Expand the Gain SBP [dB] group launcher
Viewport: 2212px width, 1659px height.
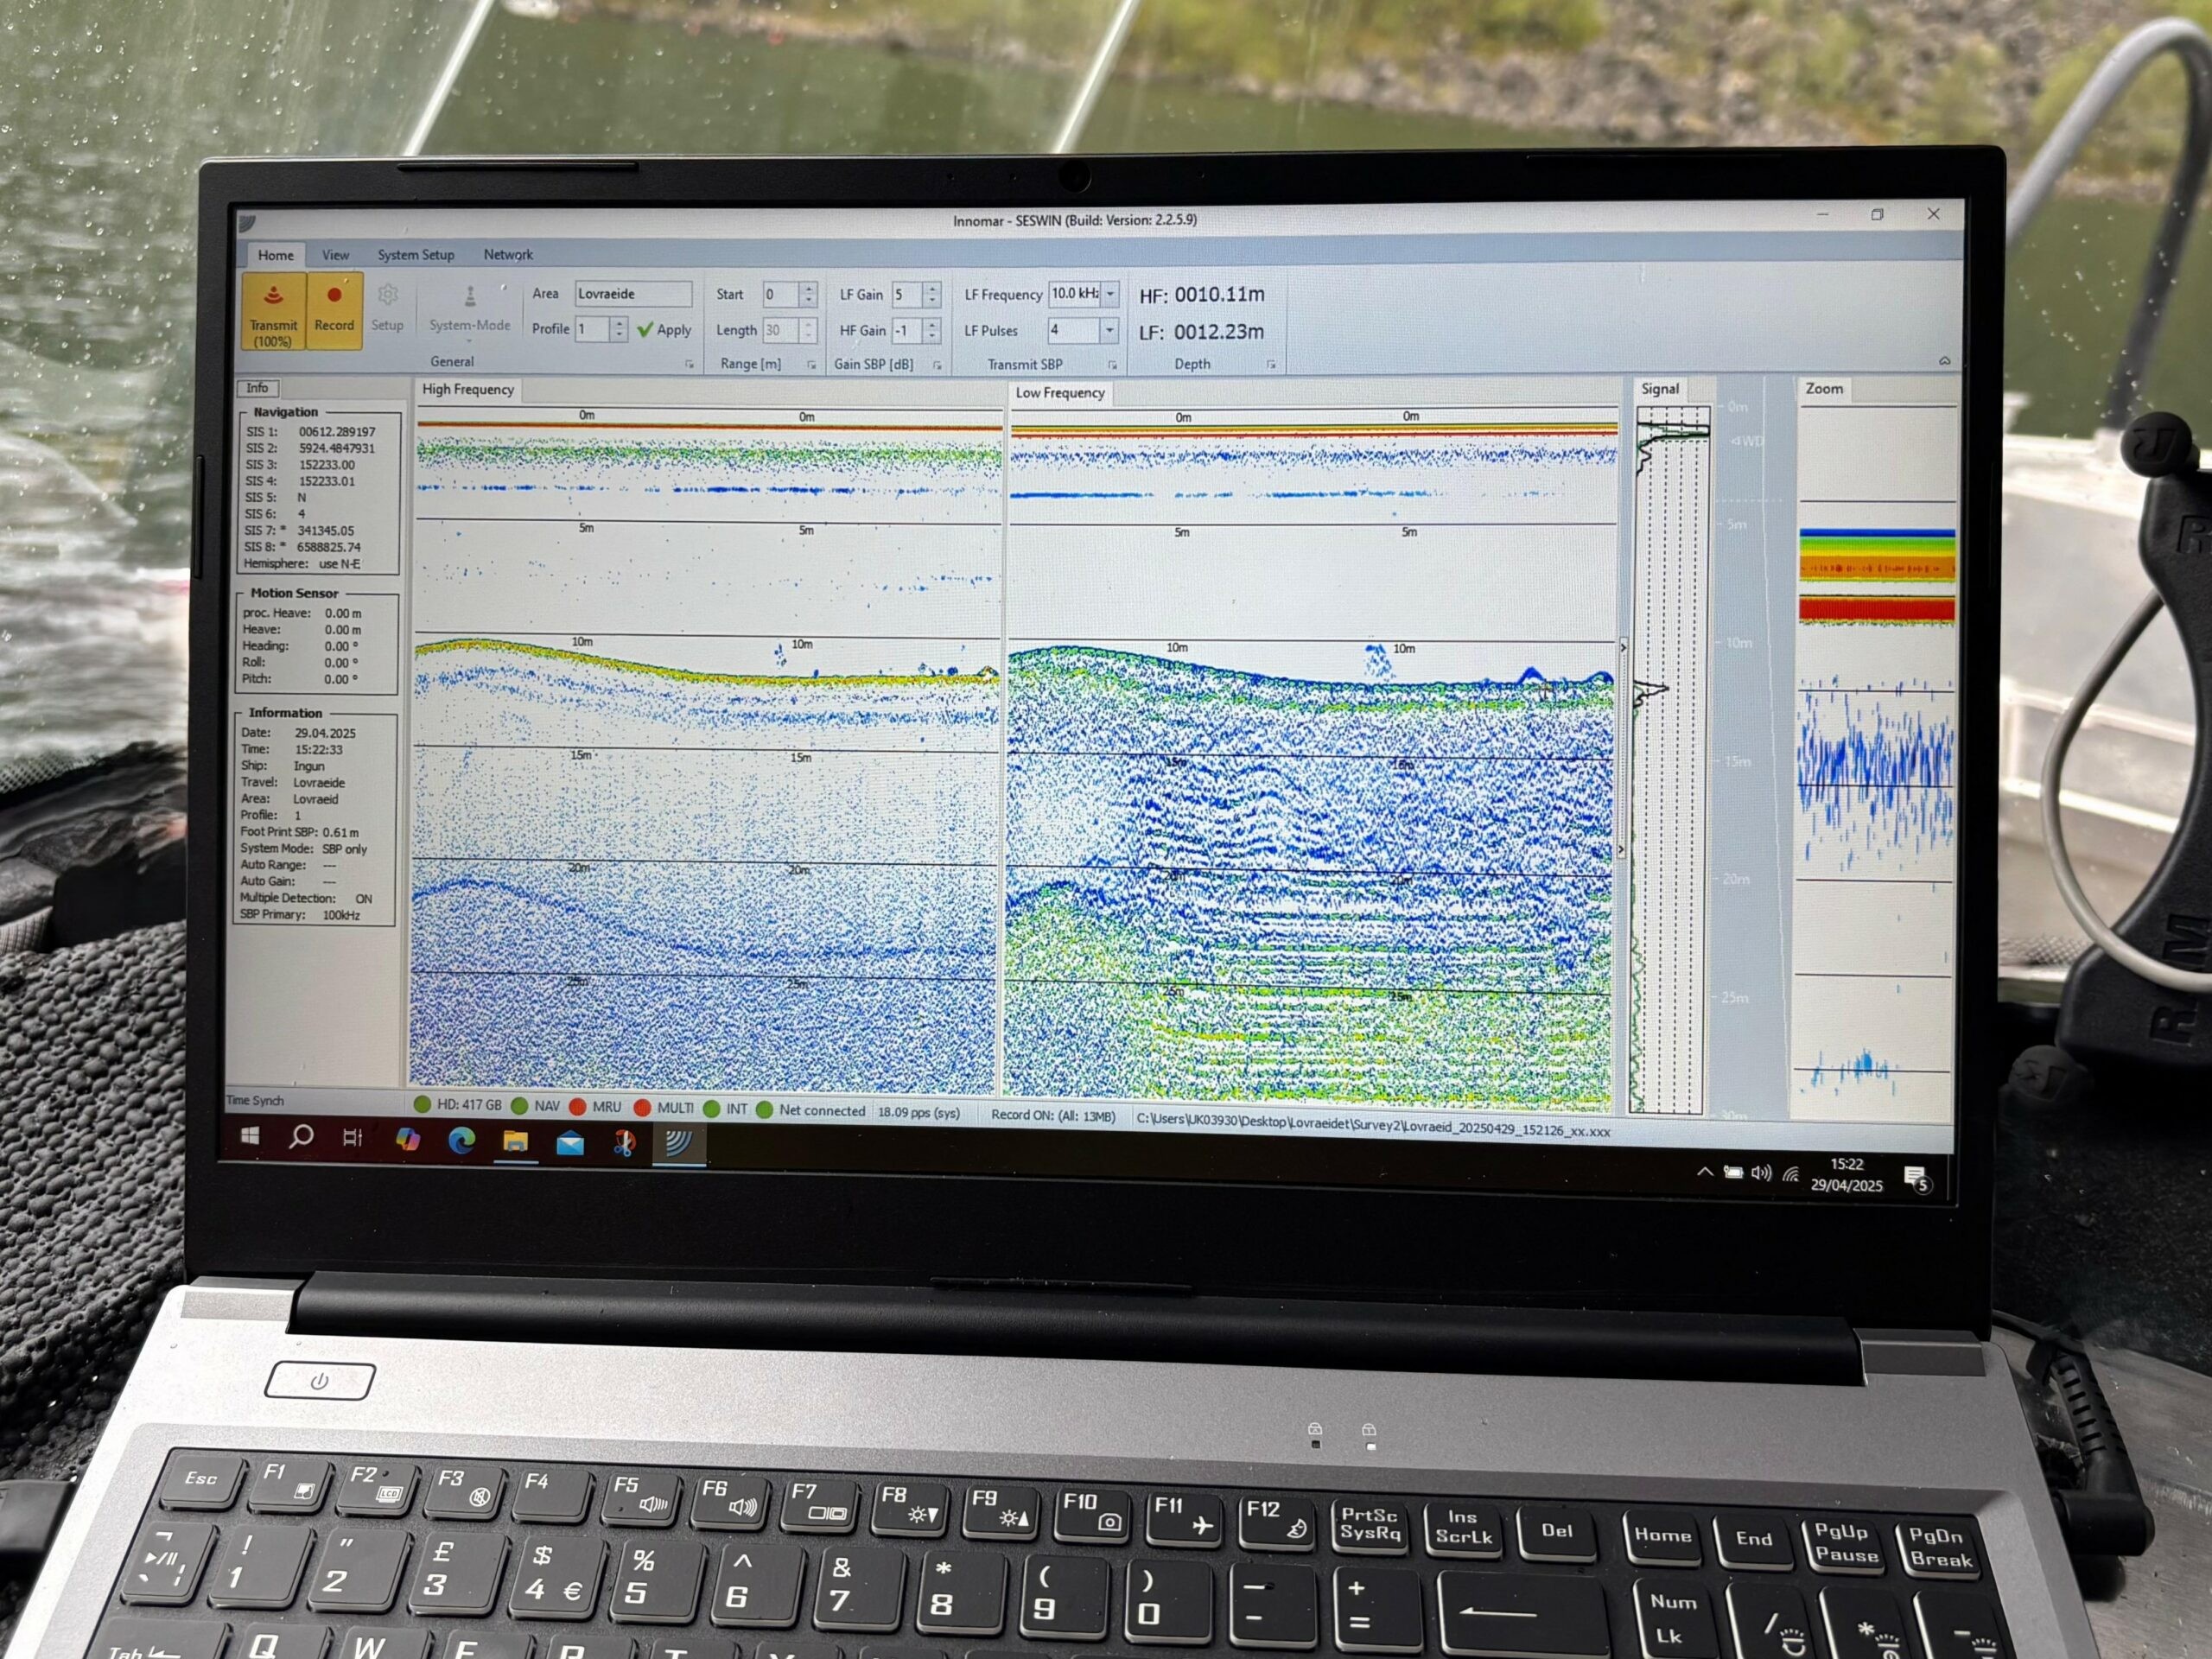point(937,365)
